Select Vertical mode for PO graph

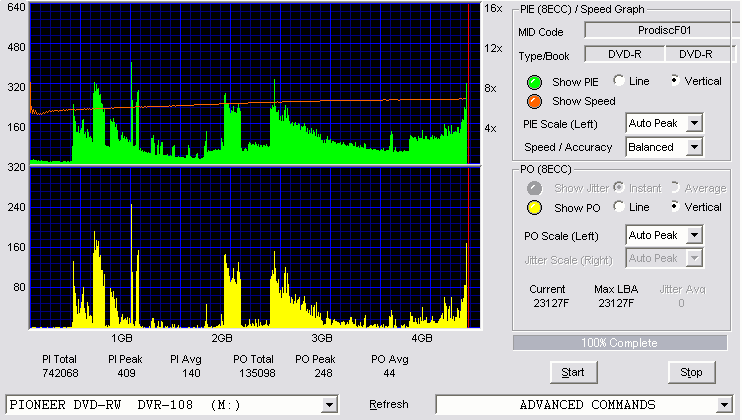pos(675,207)
